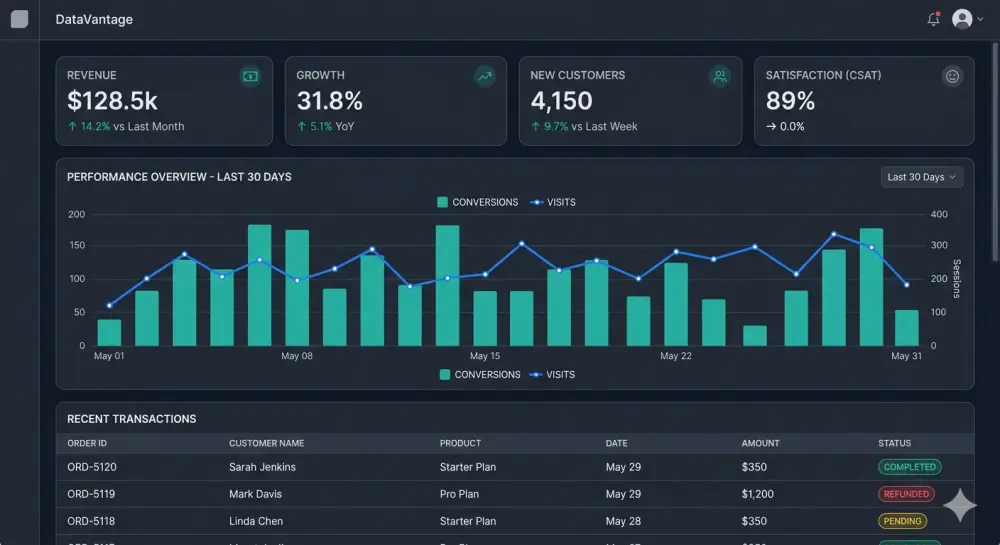Click the Performance Overview heading
This screenshot has width=1000, height=545.
179,177
